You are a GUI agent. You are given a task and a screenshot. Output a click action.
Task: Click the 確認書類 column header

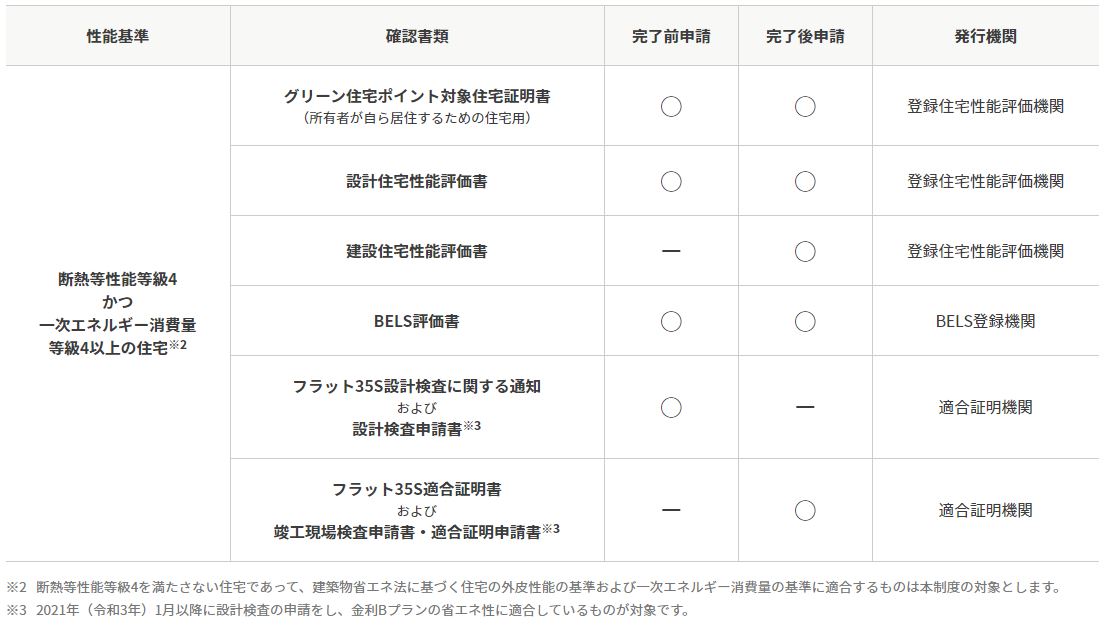(417, 36)
